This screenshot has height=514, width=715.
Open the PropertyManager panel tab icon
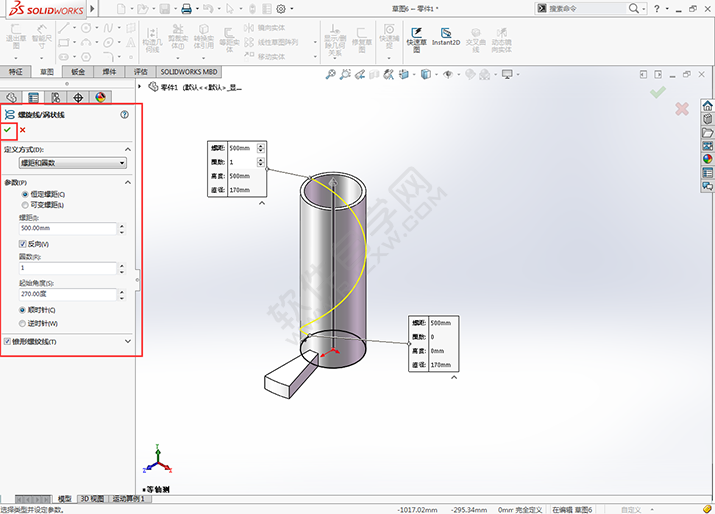pyautogui.click(x=34, y=97)
